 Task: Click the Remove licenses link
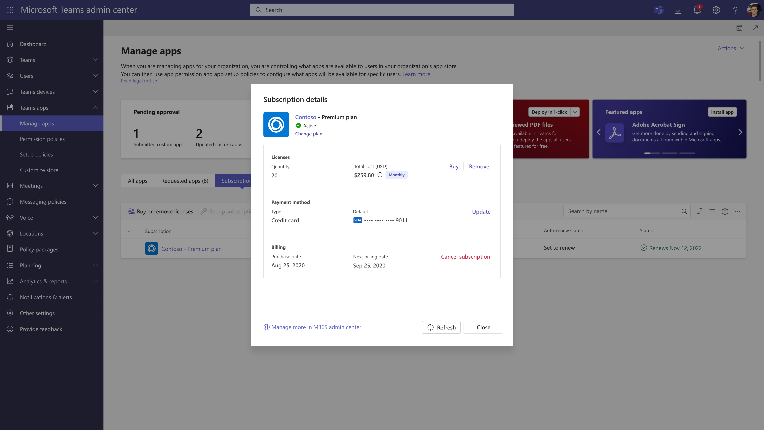point(478,167)
